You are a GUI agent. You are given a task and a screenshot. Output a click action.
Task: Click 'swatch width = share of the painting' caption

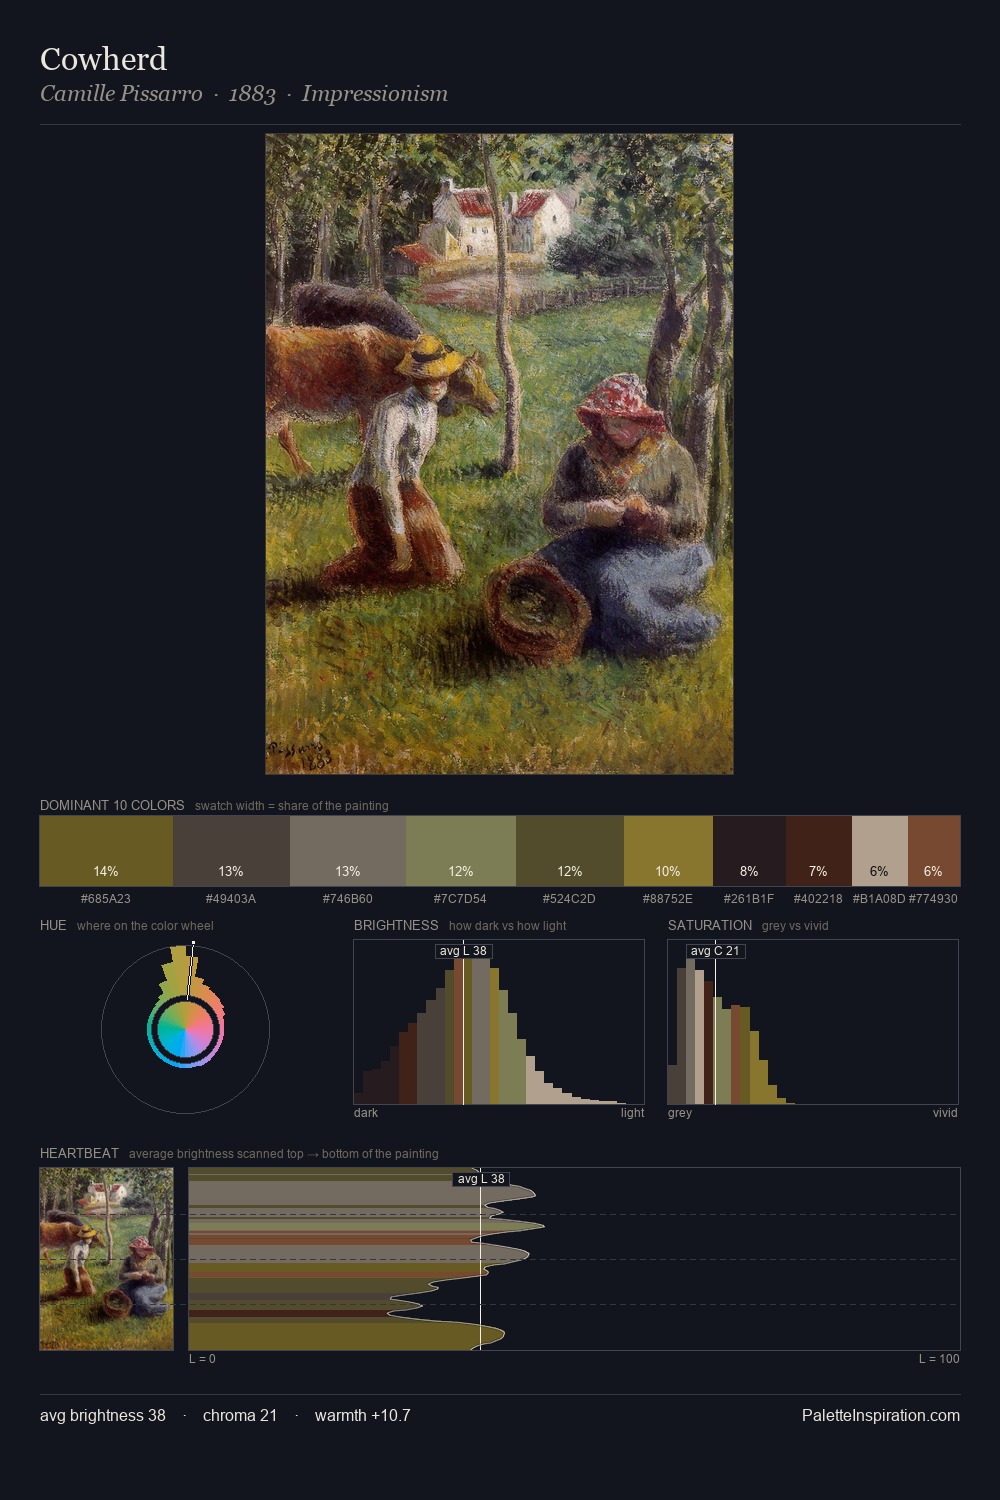[292, 806]
